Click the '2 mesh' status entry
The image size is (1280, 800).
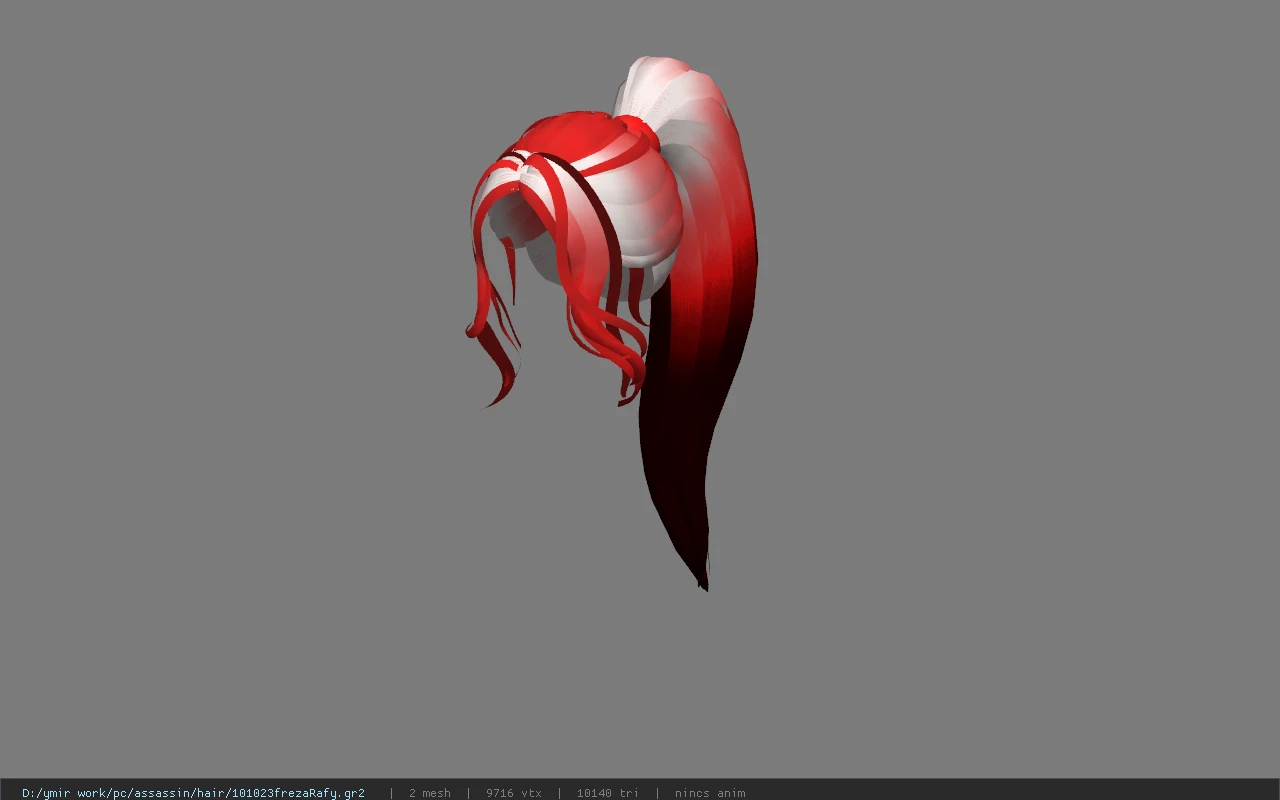429,793
